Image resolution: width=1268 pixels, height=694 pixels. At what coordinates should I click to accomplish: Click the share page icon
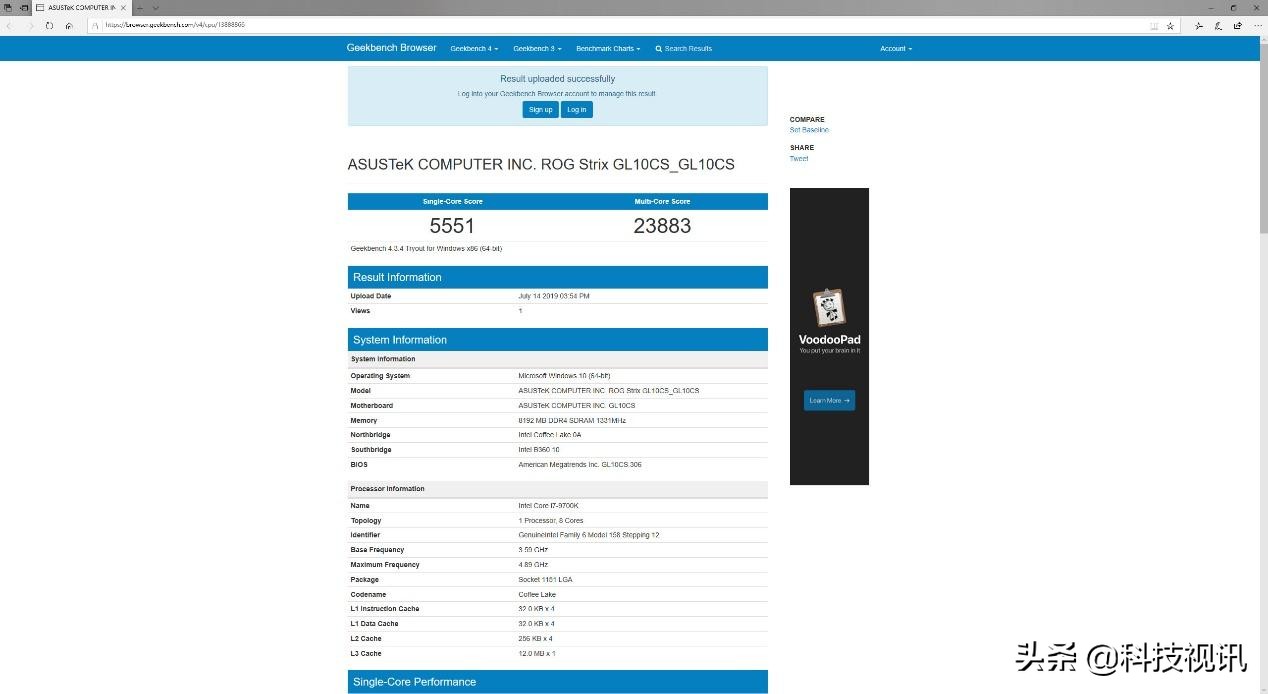[x=1237, y=26]
